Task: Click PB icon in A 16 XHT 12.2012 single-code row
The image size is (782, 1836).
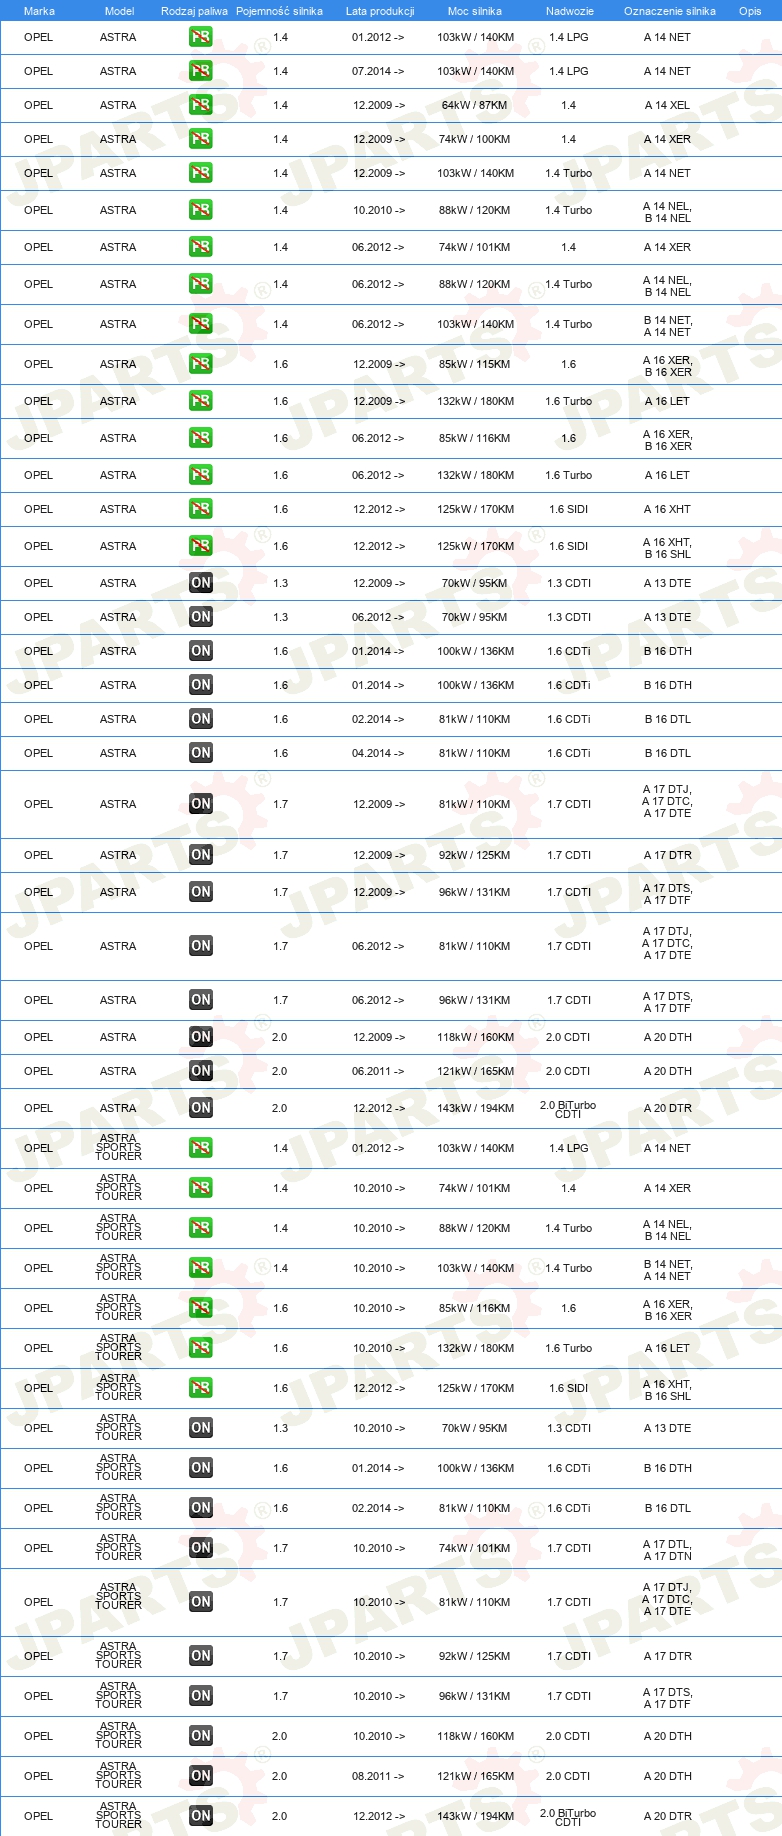Action: (200, 509)
